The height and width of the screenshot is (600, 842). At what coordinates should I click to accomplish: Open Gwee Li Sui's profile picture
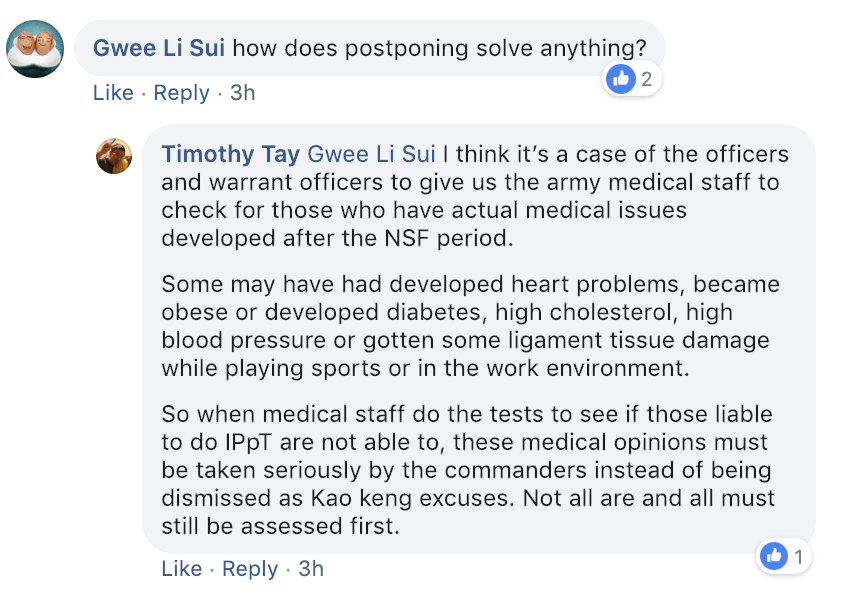(x=35, y=49)
